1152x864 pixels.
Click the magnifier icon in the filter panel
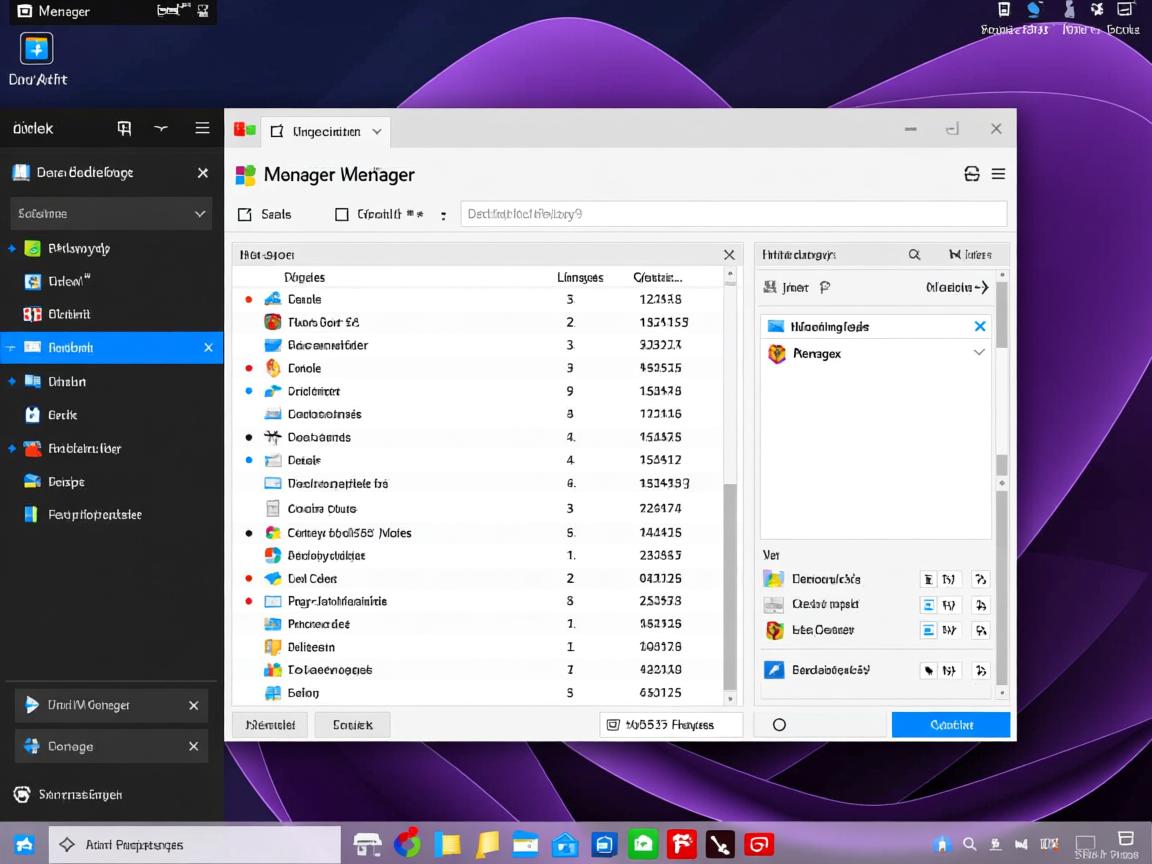click(914, 254)
